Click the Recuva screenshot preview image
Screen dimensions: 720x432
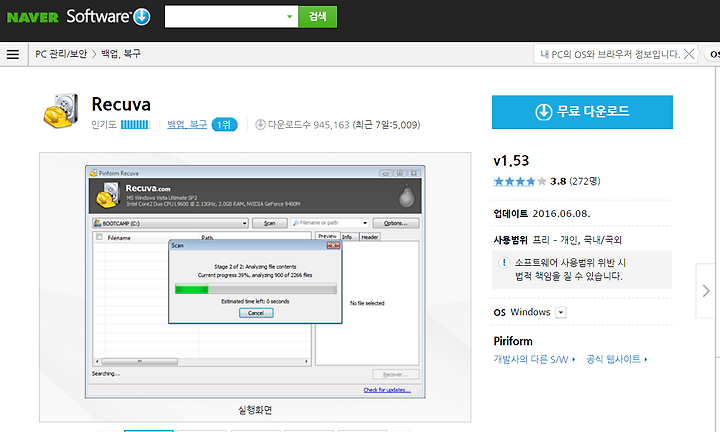(255, 282)
